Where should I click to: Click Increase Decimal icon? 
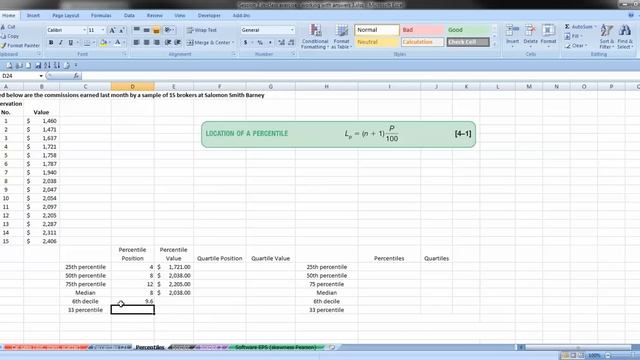coord(281,42)
